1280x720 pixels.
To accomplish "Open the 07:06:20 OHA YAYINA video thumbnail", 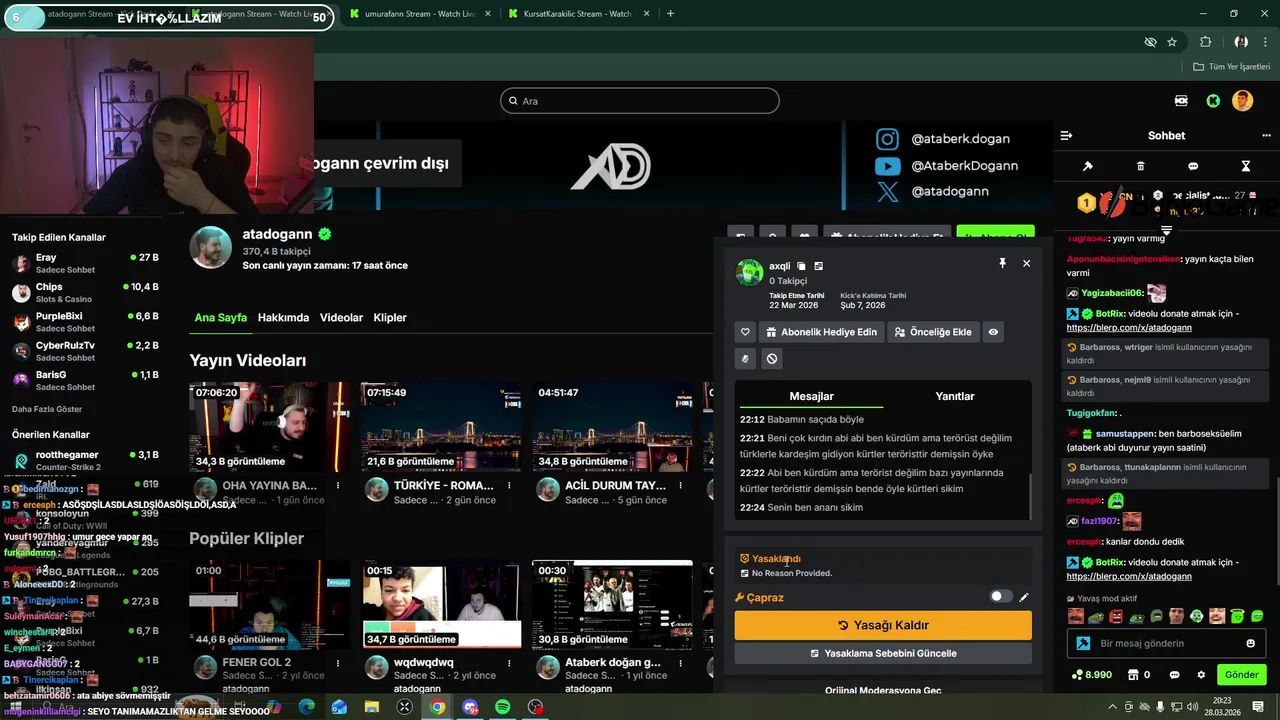I will [x=270, y=427].
